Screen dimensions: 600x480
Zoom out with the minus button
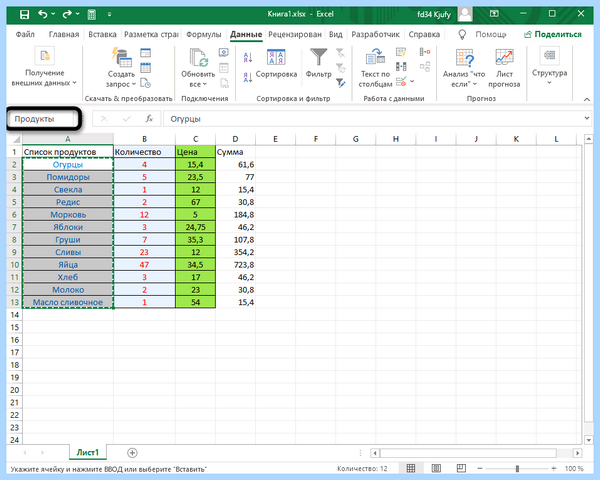click(x=480, y=469)
